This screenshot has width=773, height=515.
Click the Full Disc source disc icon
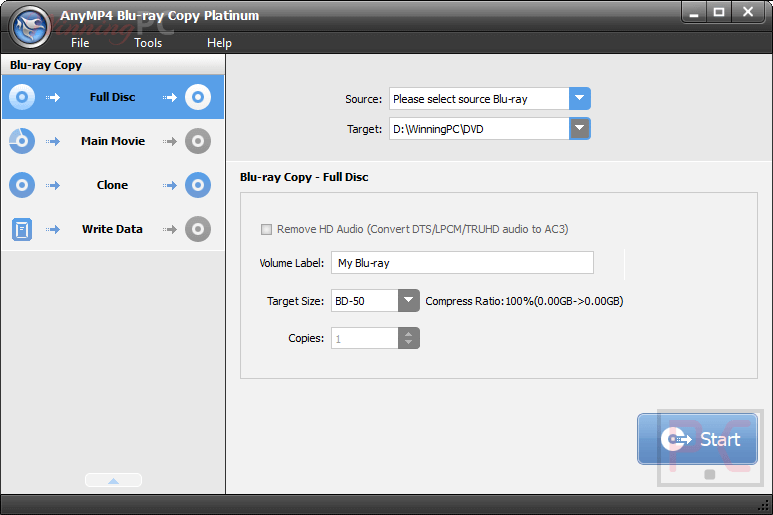(22, 97)
